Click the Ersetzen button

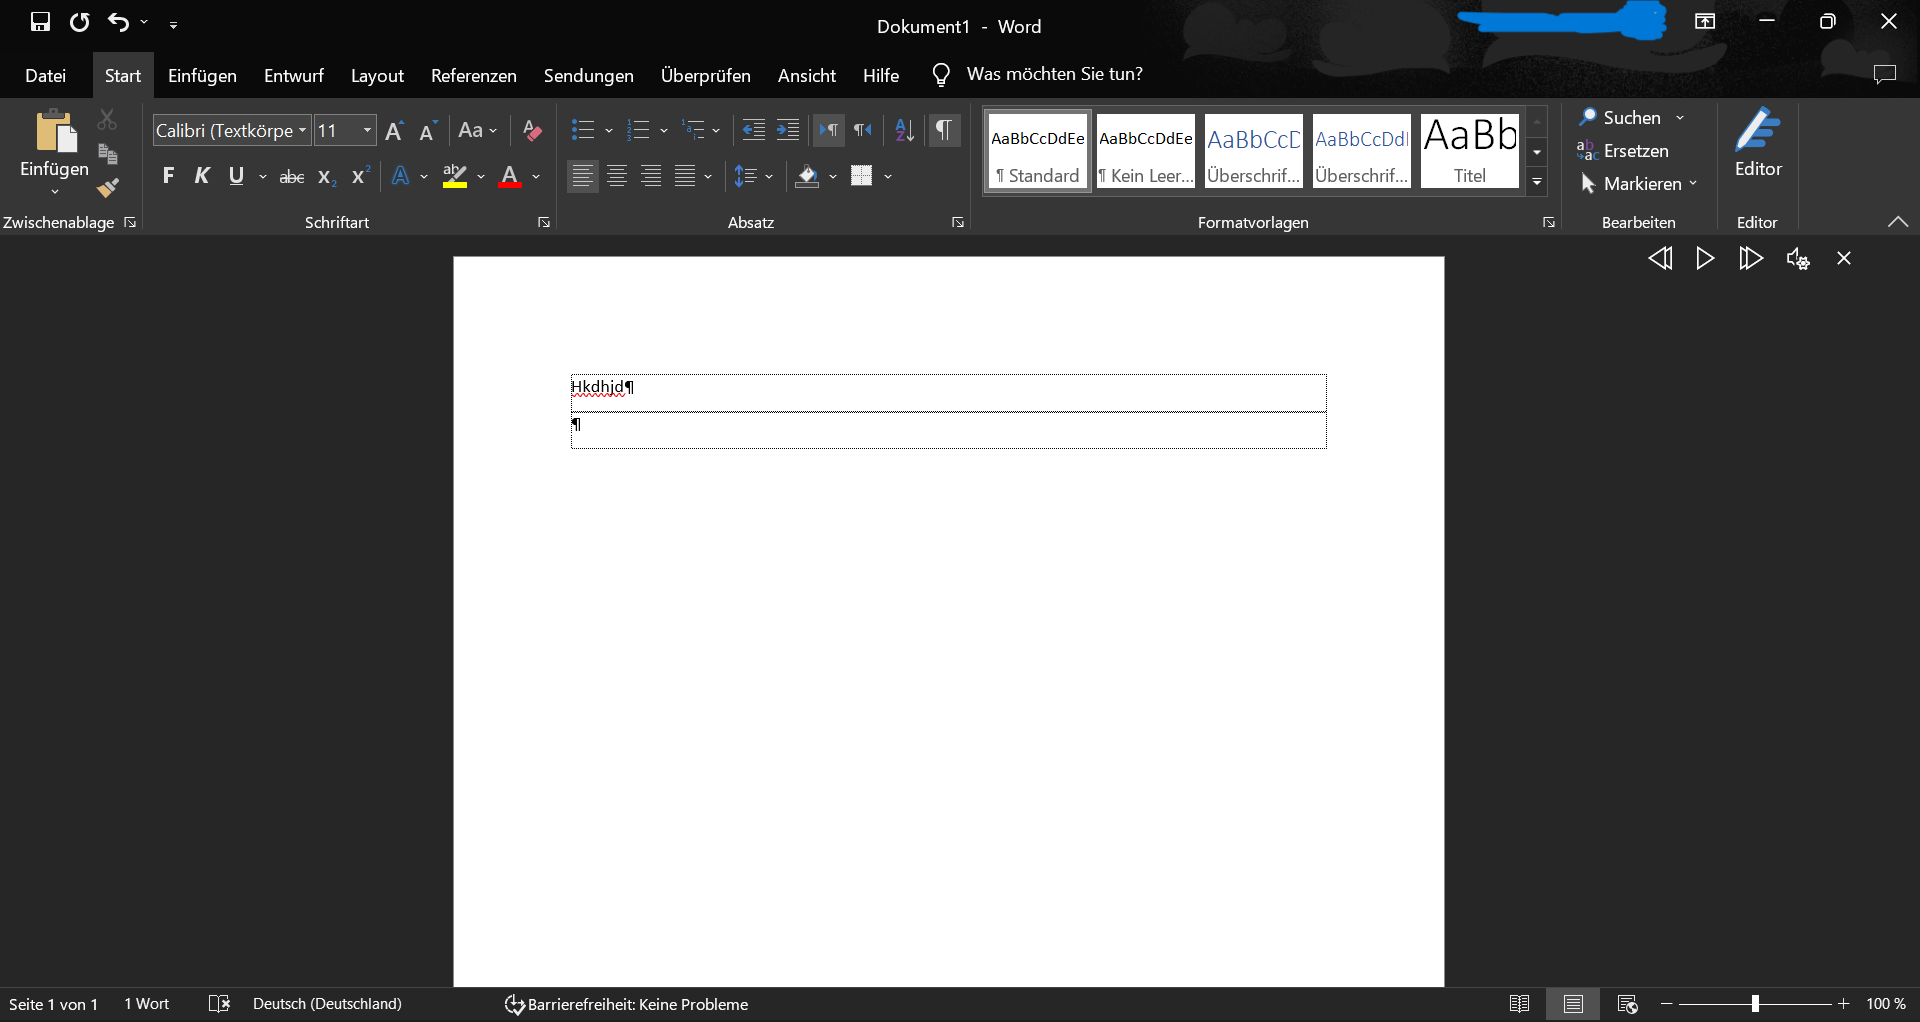[x=1623, y=151]
